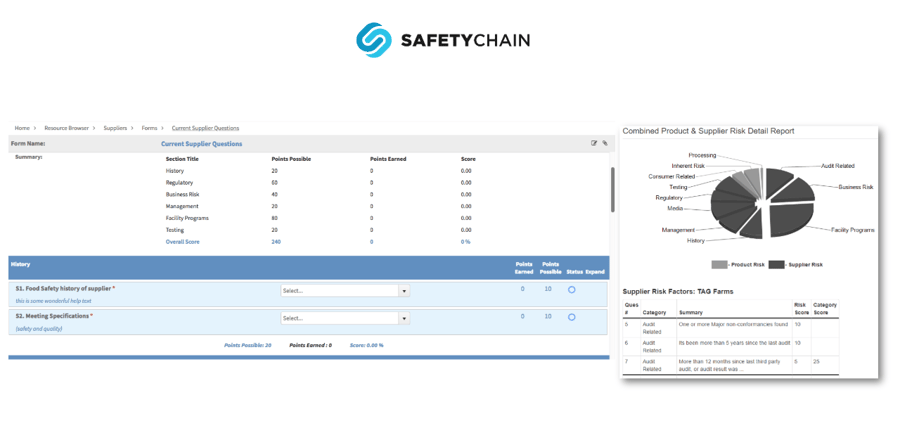The height and width of the screenshot is (437, 900).
Task: Open the S2 Meeting Specifications dropdown
Action: pos(345,318)
